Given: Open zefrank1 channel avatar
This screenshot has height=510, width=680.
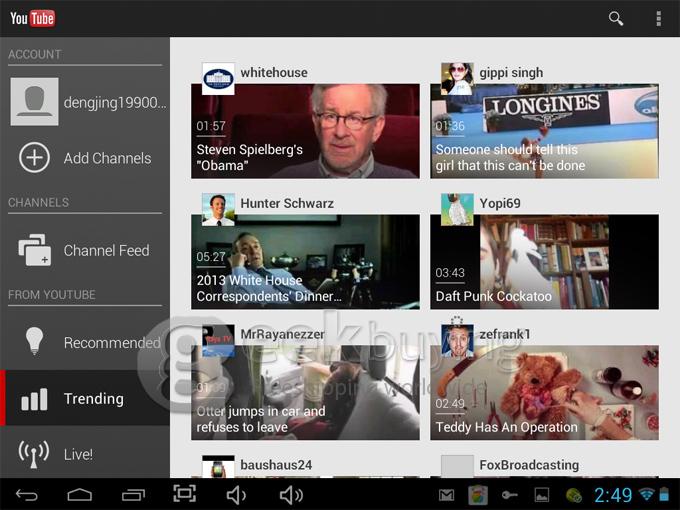Looking at the screenshot, I should tap(457, 340).
